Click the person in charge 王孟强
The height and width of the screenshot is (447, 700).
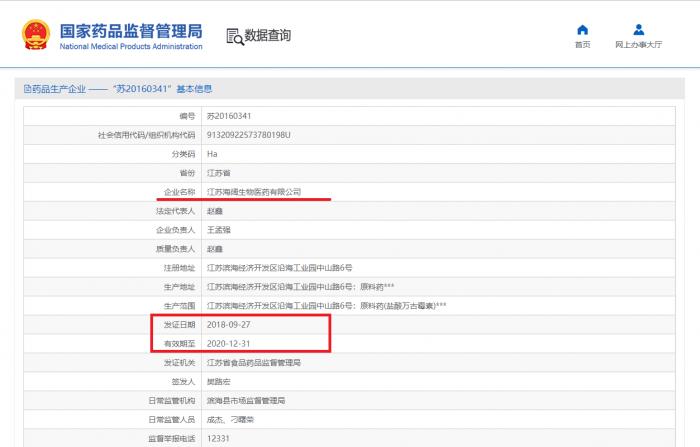pos(218,230)
